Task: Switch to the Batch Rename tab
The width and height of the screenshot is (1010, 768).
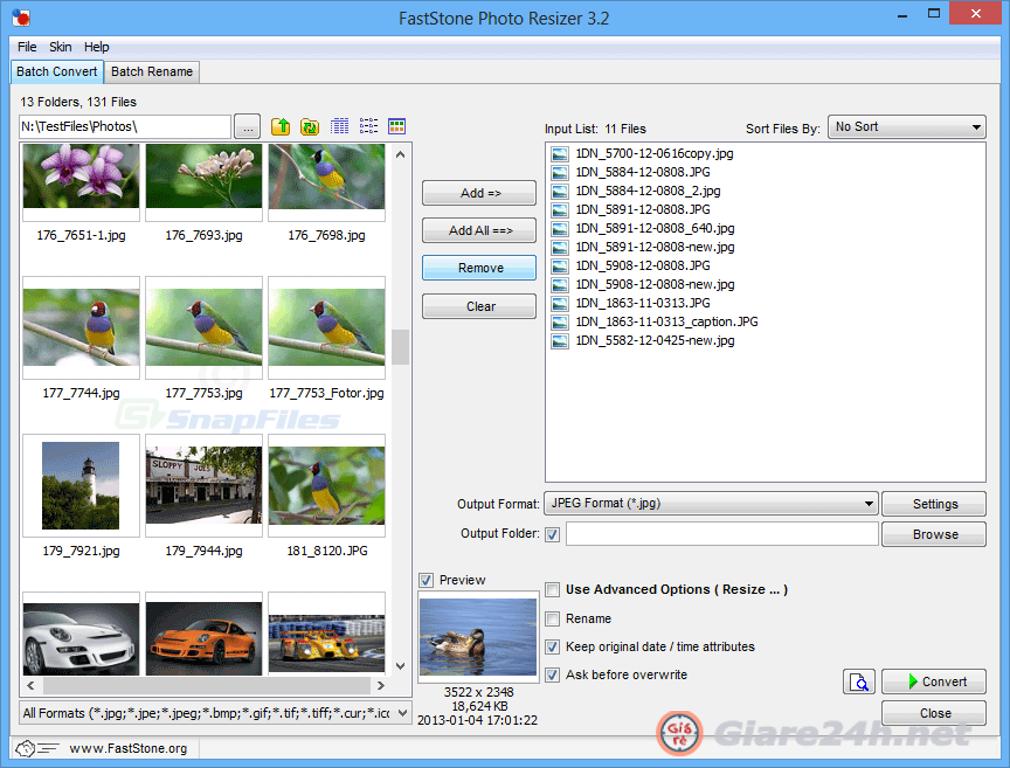Action: click(x=152, y=72)
